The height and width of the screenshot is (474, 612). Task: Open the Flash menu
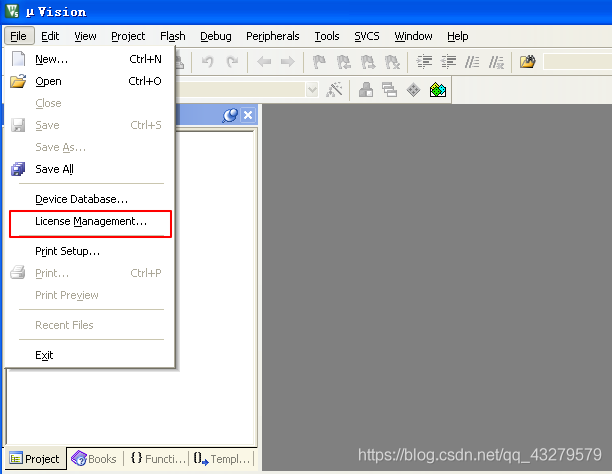coord(173,36)
